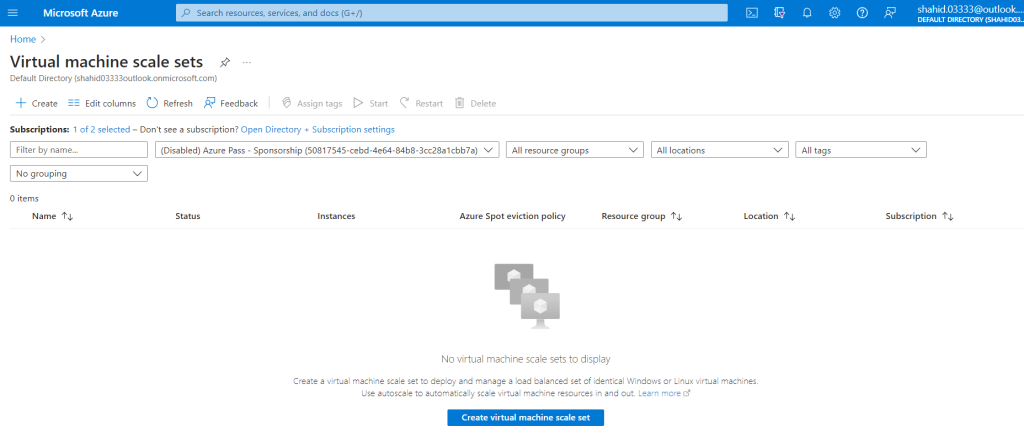Click Refresh in the command bar
1024x437 pixels.
(170, 103)
